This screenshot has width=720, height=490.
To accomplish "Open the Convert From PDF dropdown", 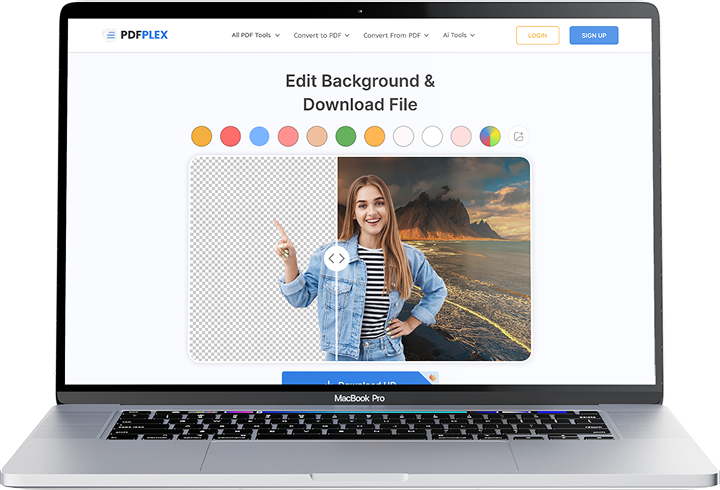I will 396,35.
